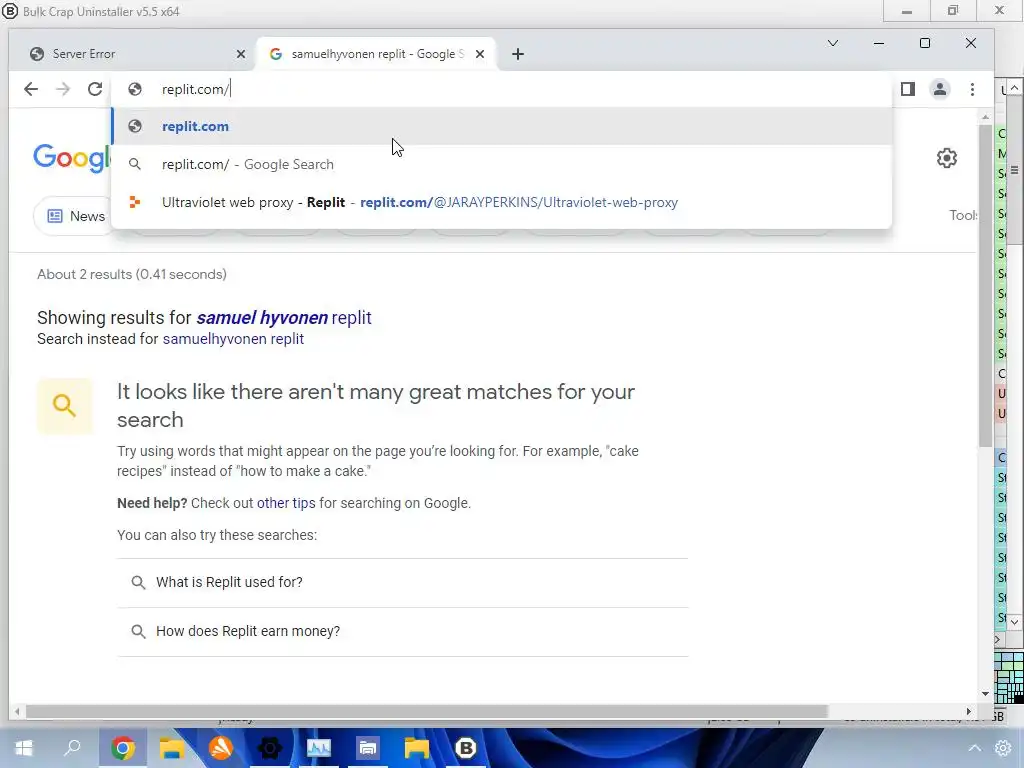Viewport: 1024px width, 768px height.
Task: Choose the 'replit.com/ - Google Search' suggestion
Action: tap(502, 164)
